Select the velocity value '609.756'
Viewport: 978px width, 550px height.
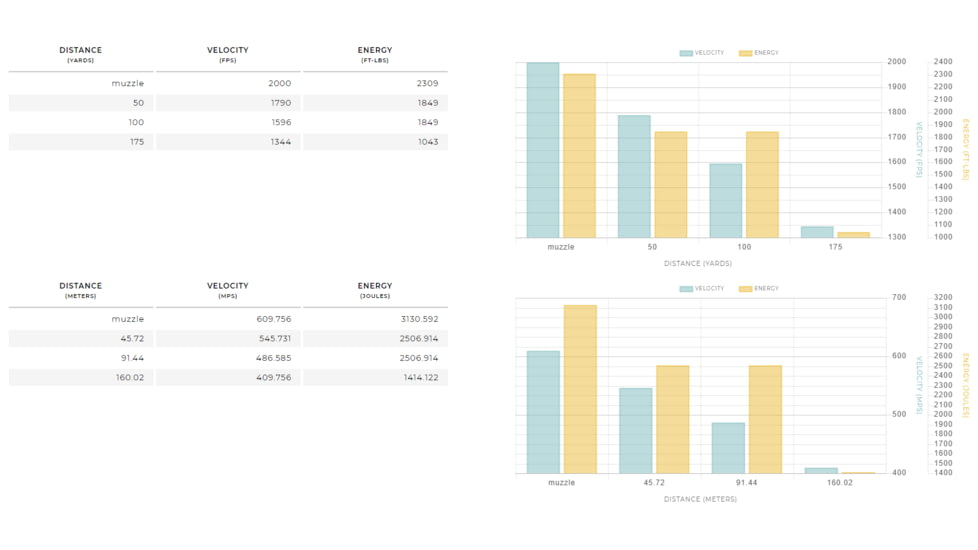pyautogui.click(x=274, y=319)
